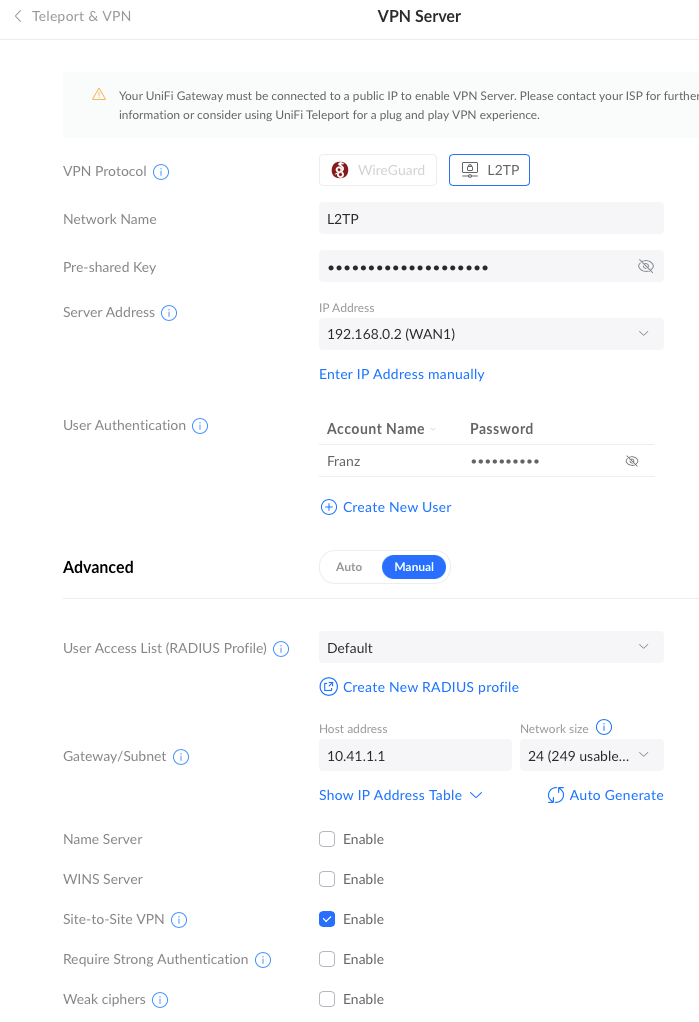
Task: Click the Server Address info icon
Action: tap(169, 313)
